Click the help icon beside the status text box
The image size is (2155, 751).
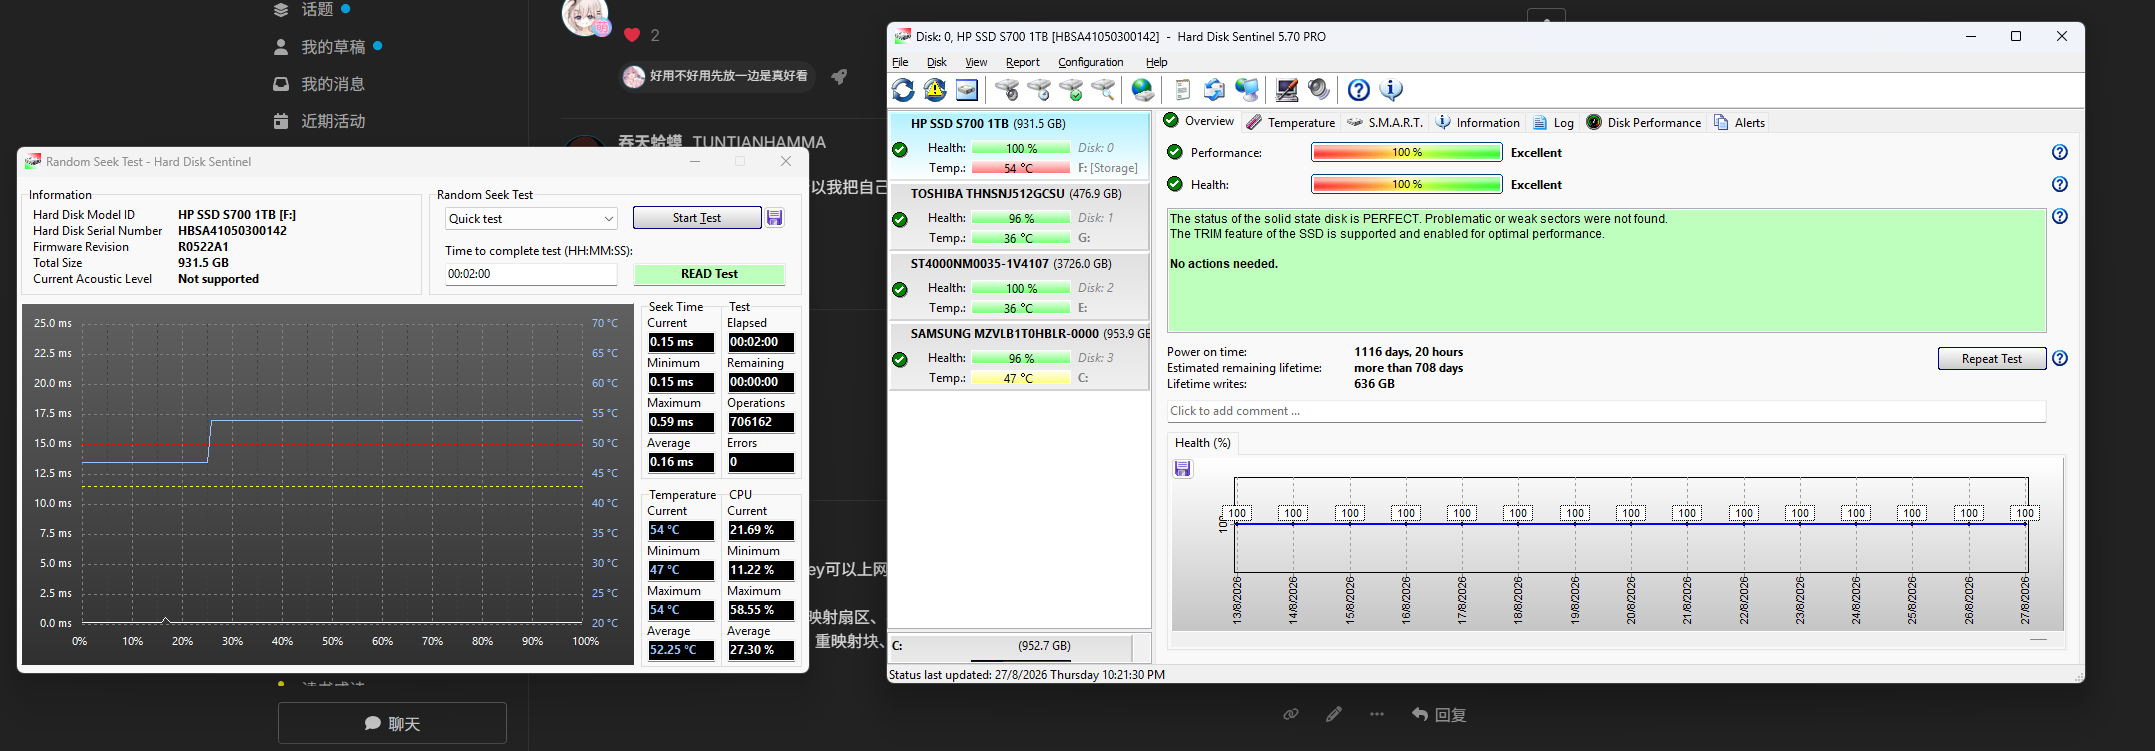click(x=2060, y=217)
